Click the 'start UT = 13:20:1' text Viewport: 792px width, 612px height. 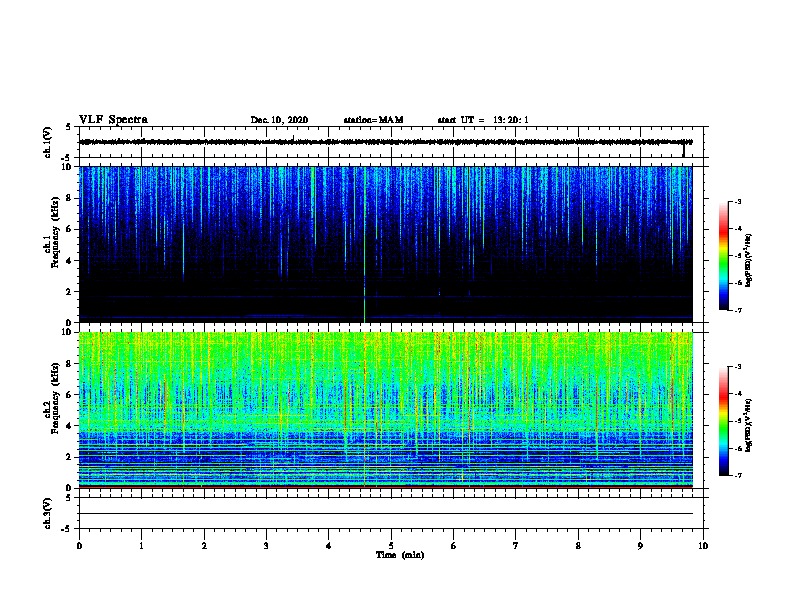tap(483, 120)
